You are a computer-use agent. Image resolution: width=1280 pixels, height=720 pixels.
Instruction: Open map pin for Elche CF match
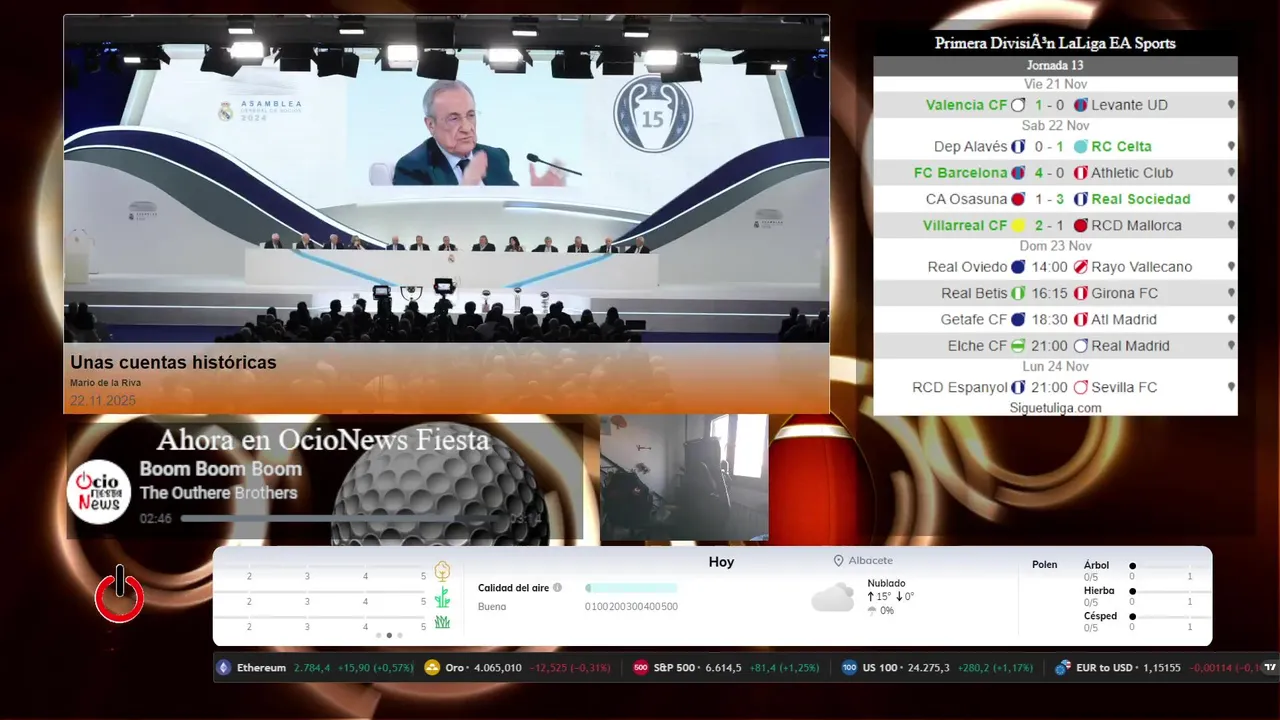(x=1231, y=345)
